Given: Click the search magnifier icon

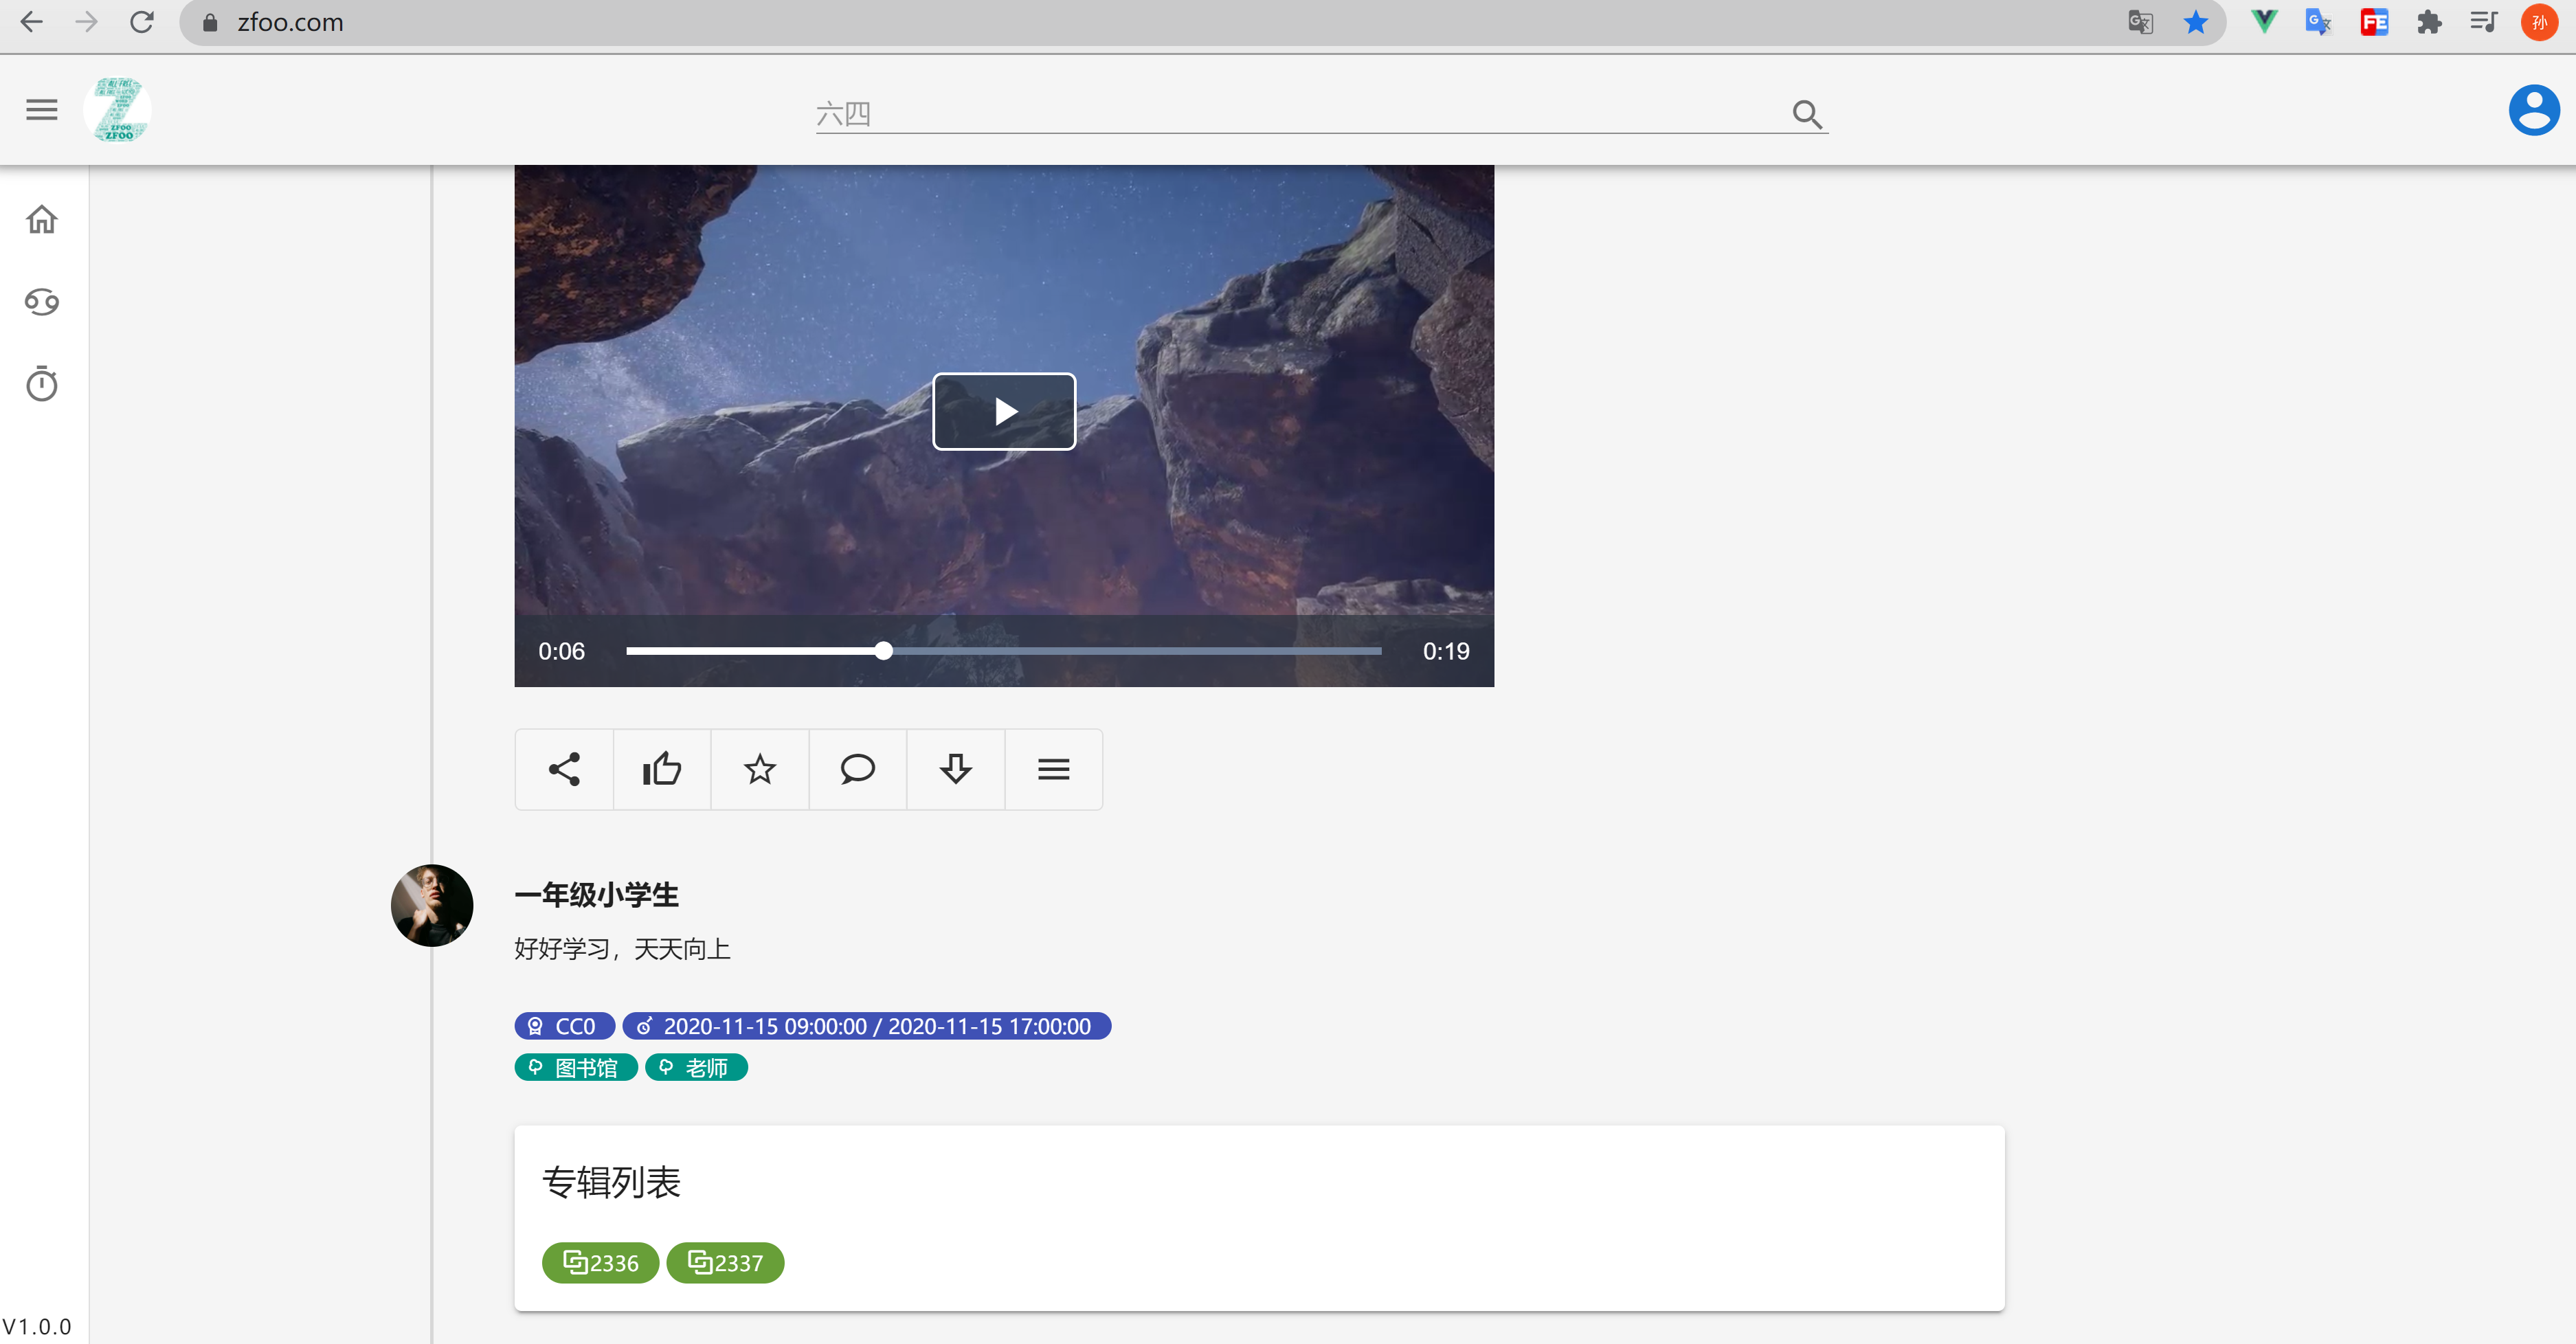Looking at the screenshot, I should pyautogui.click(x=1806, y=114).
